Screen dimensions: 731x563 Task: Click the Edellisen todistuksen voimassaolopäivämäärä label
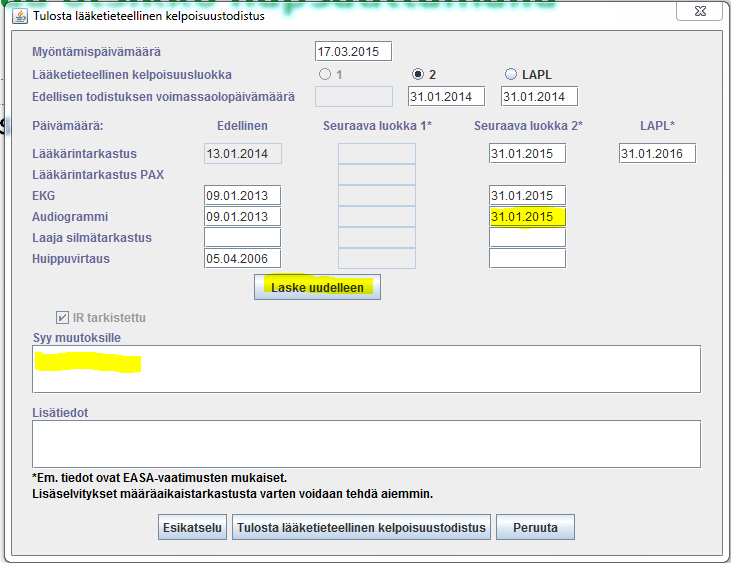163,96
